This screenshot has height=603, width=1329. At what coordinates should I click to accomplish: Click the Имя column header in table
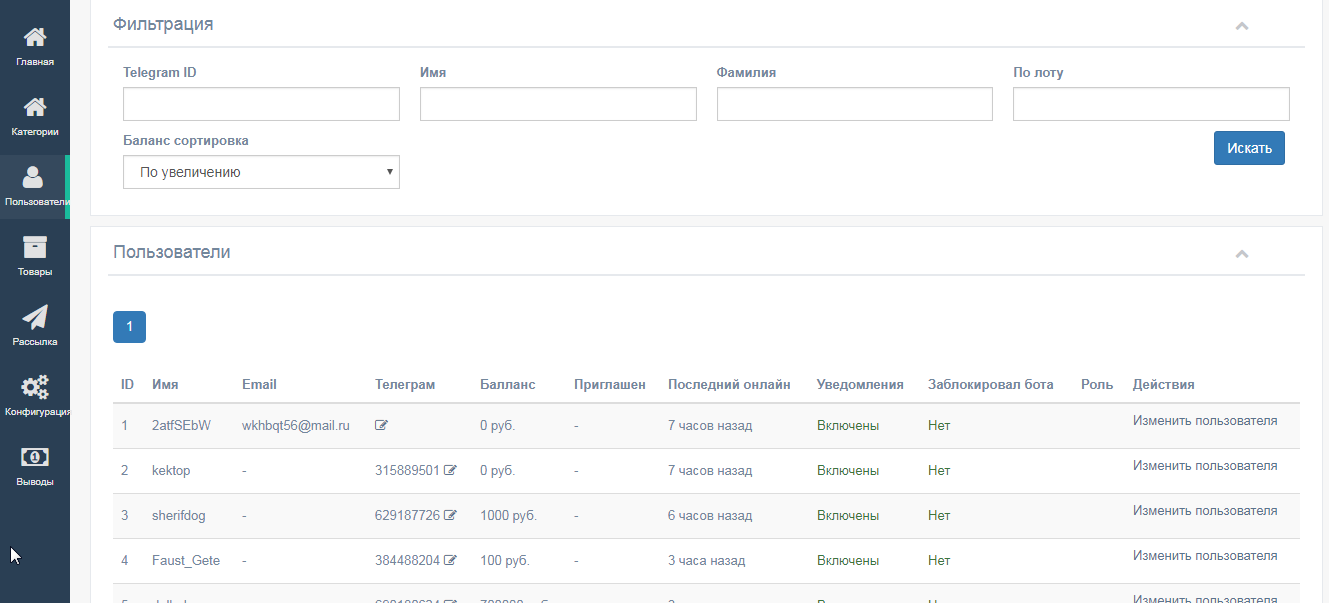[x=165, y=384]
